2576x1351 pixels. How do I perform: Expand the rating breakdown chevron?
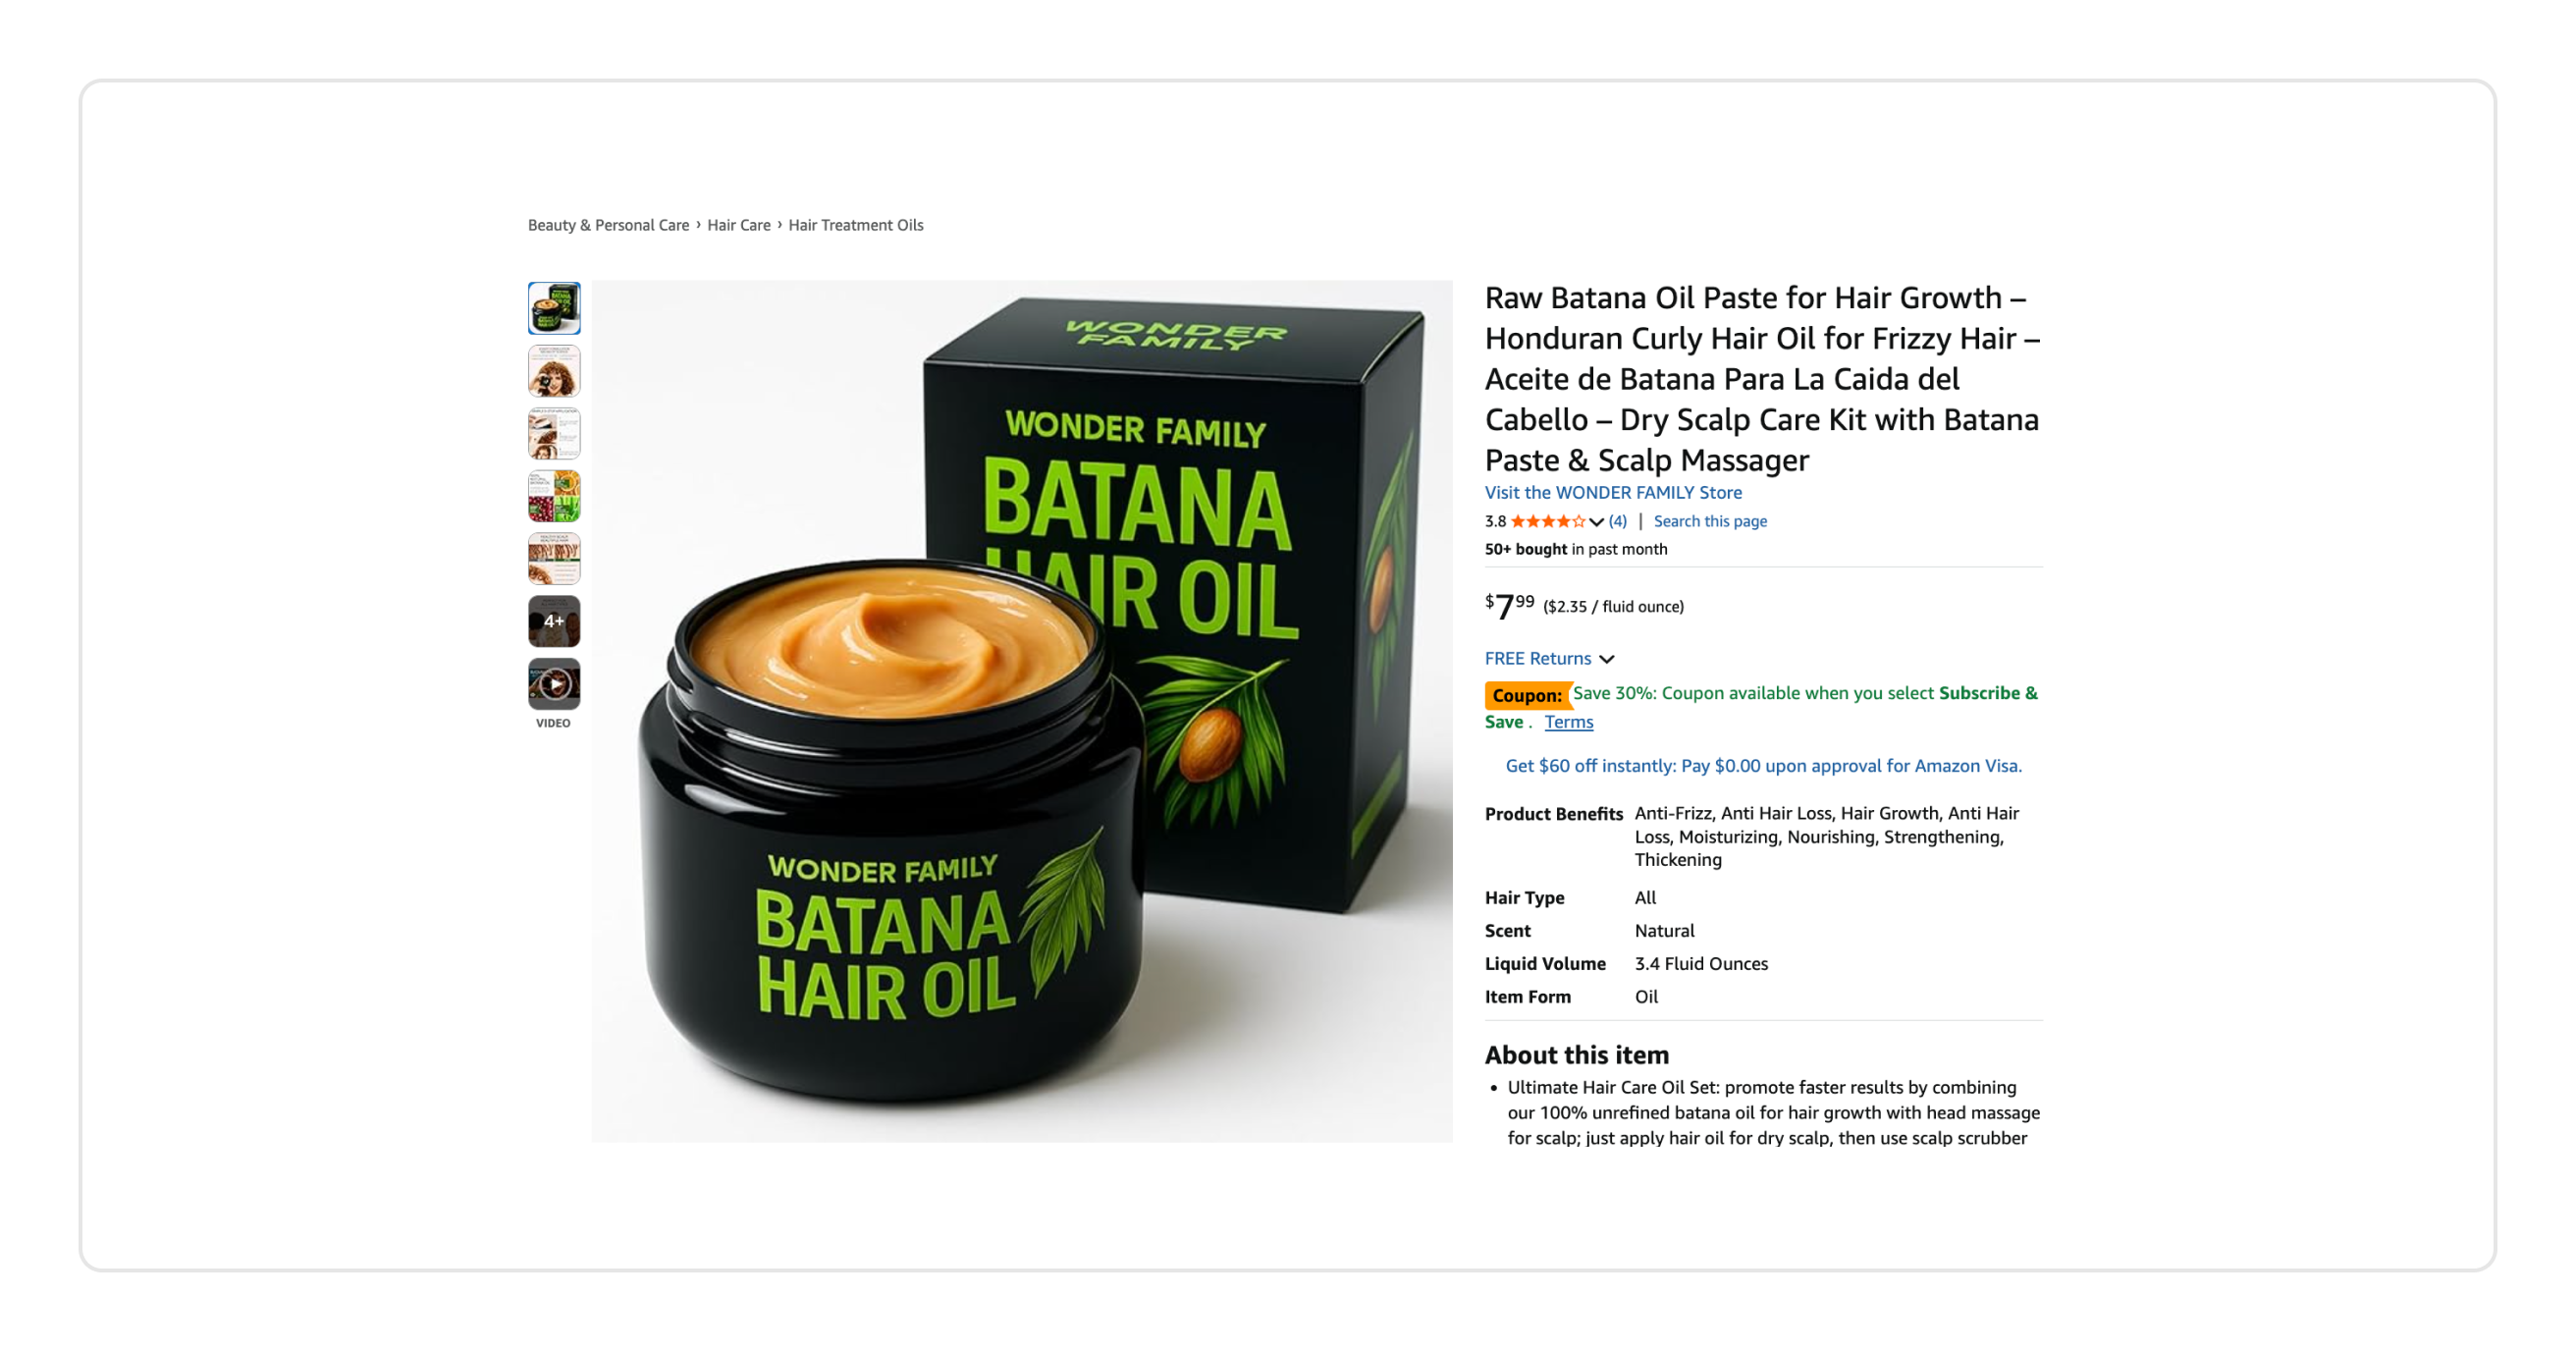click(1596, 522)
